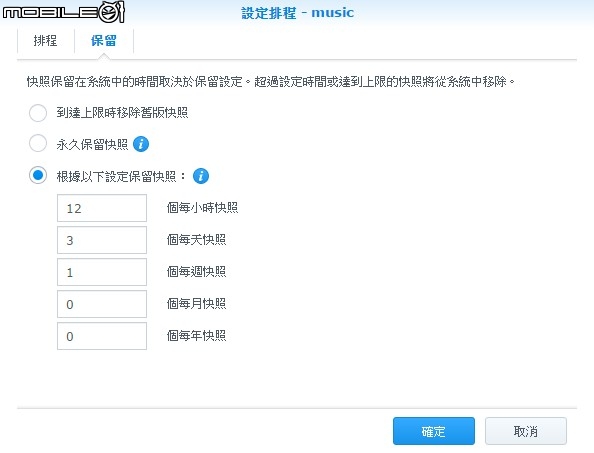Click the 個每年快照 label
594x453 pixels.
(196, 336)
